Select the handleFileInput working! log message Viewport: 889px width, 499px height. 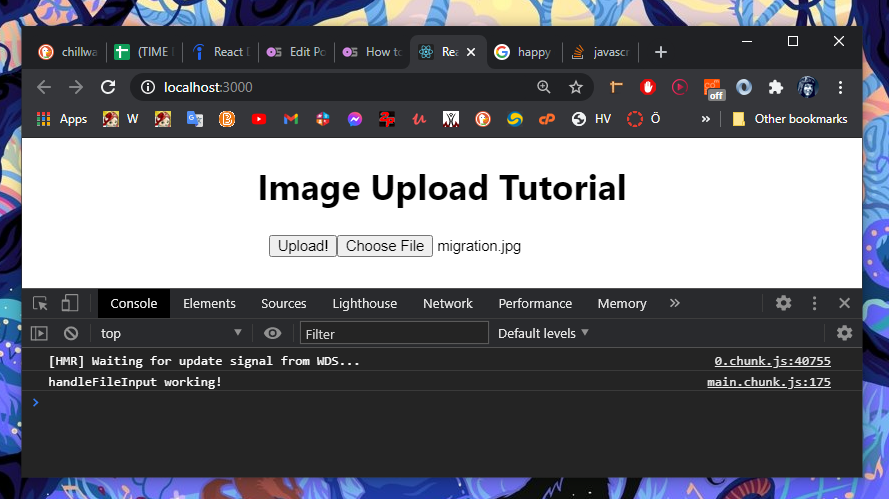click(x=135, y=382)
